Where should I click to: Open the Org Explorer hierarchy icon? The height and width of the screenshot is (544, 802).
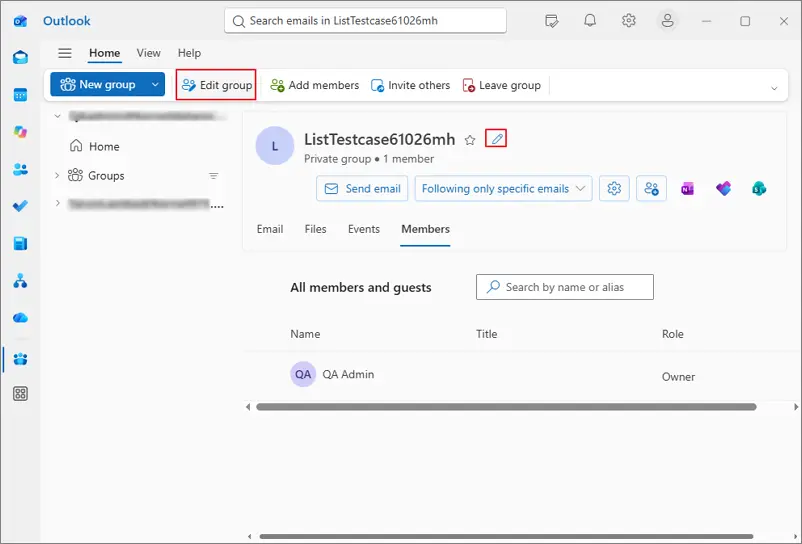pyautogui.click(x=20, y=280)
